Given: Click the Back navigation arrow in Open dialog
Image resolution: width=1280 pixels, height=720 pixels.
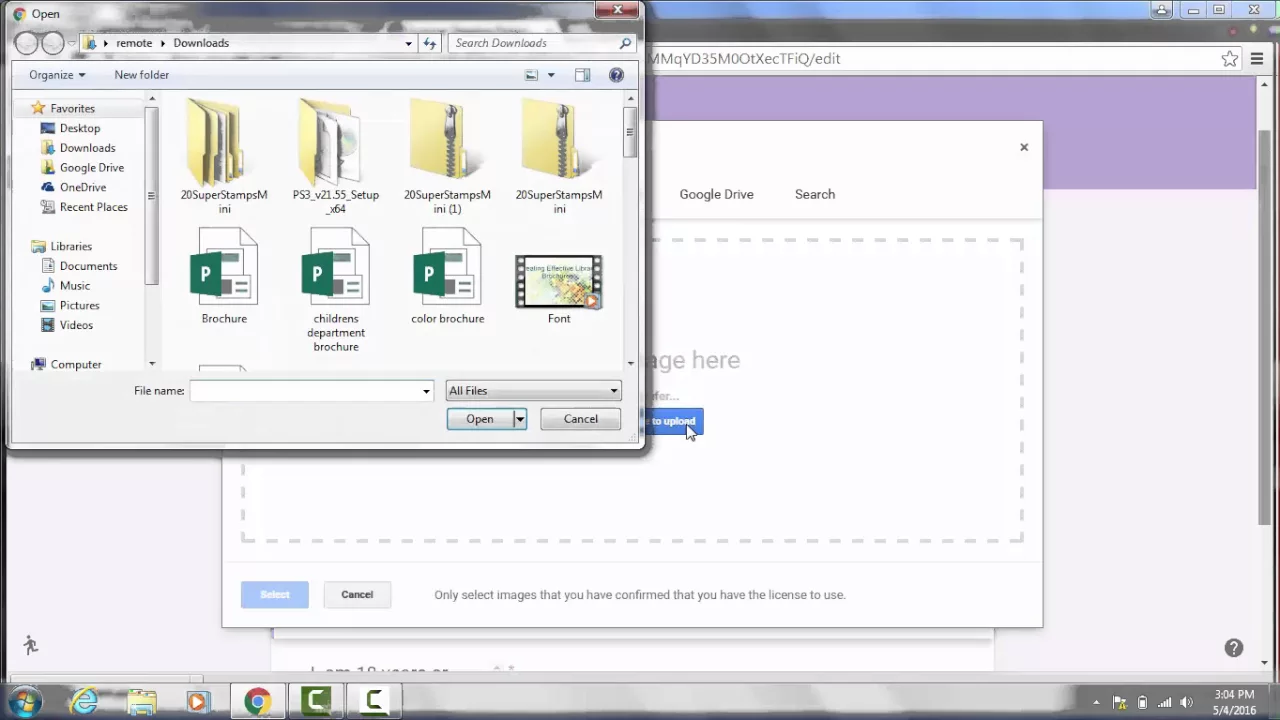Looking at the screenshot, I should [x=26, y=43].
